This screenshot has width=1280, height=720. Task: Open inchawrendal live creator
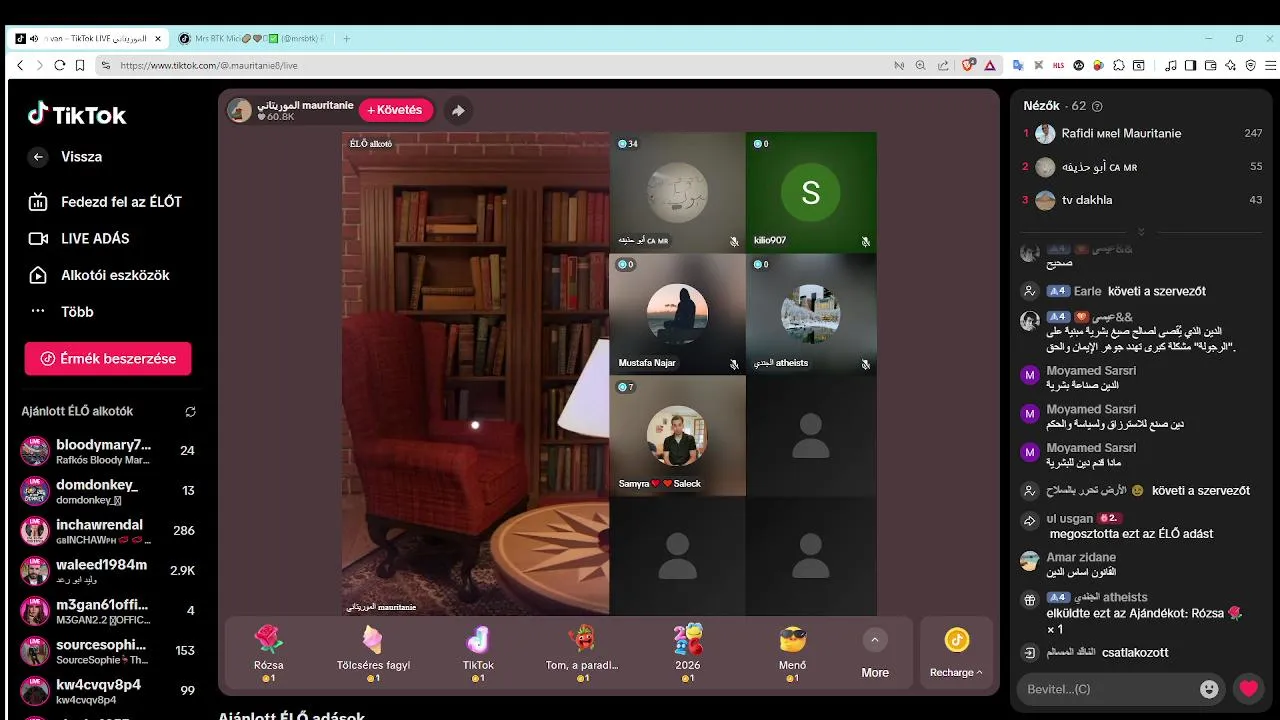pos(108,530)
